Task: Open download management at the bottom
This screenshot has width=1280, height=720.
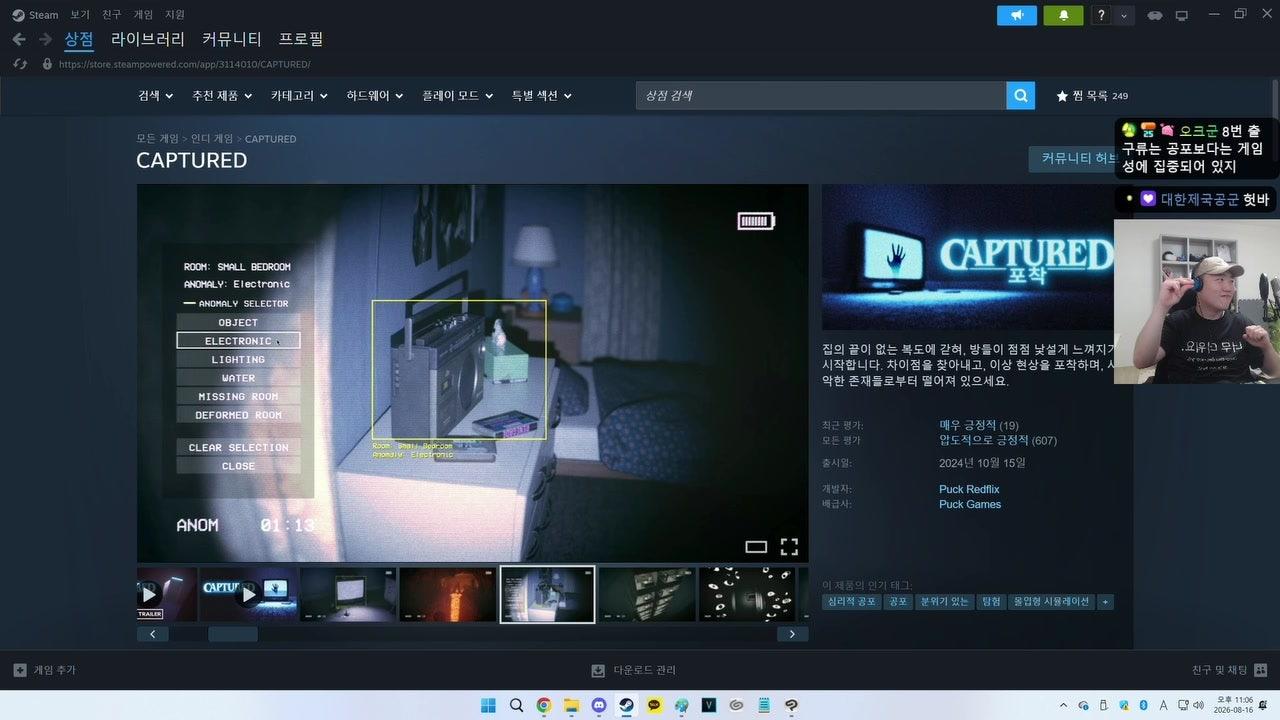Action: click(634, 670)
